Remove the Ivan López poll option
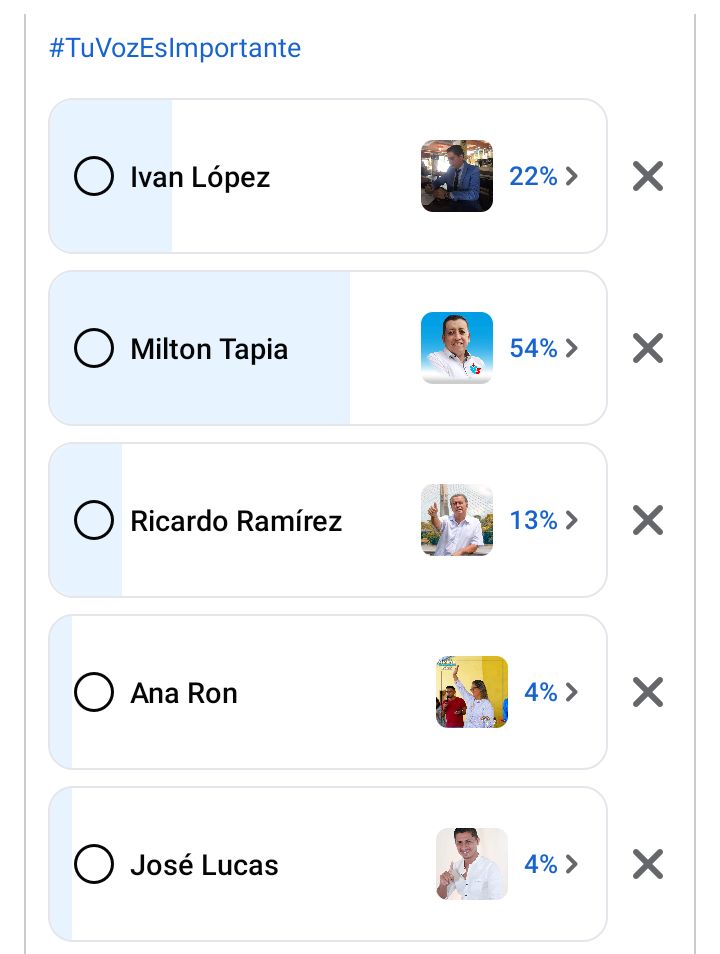 pos(648,176)
